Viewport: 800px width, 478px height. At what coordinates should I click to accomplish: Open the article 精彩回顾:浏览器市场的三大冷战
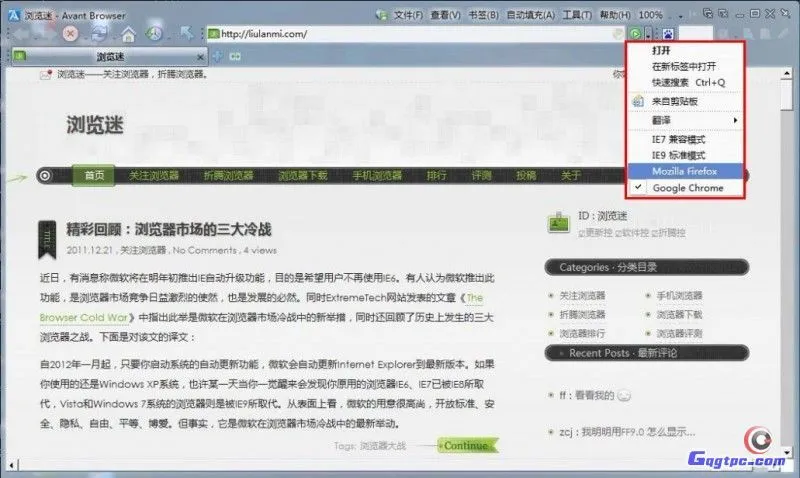point(168,230)
